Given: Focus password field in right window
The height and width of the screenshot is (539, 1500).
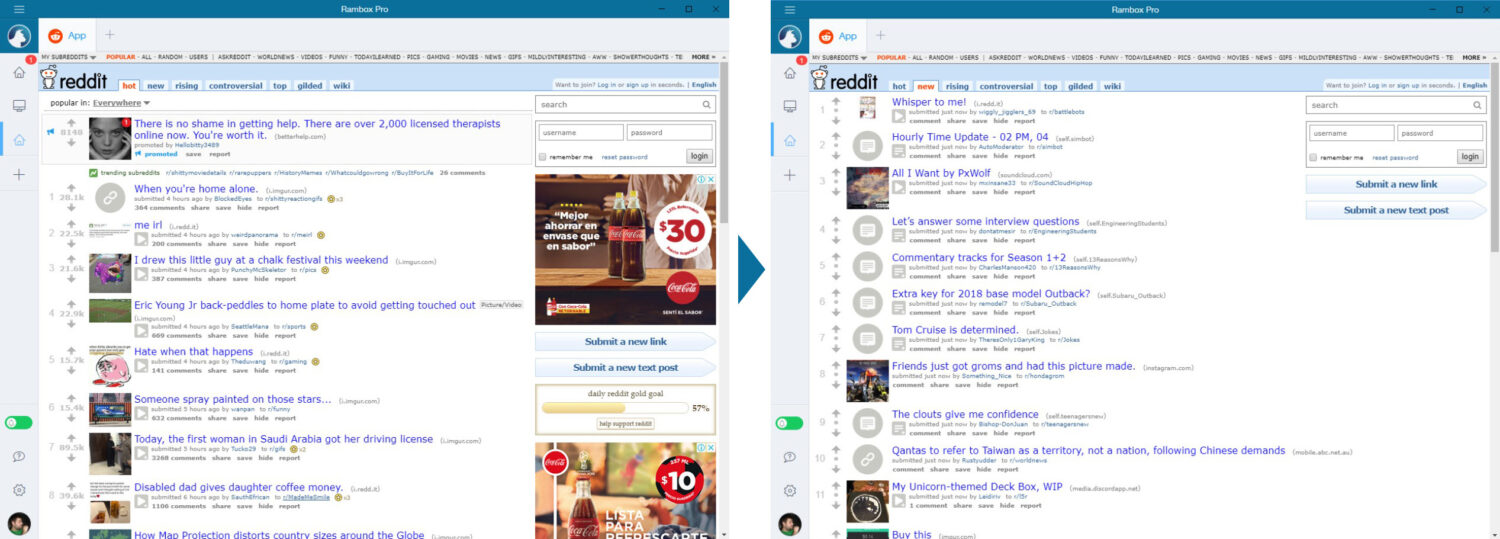Looking at the screenshot, I should click(1440, 132).
